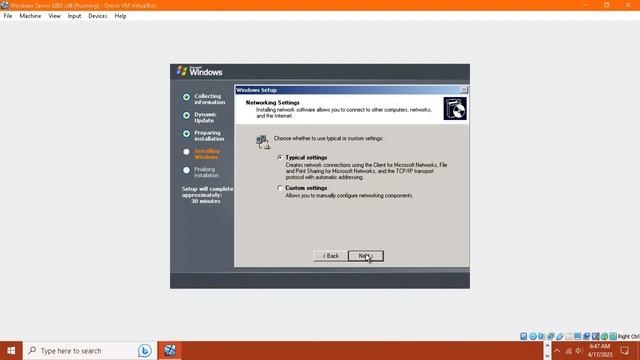Click the CD setup icon in dialog header
Viewport: 640px width, 360px height.
[455, 109]
